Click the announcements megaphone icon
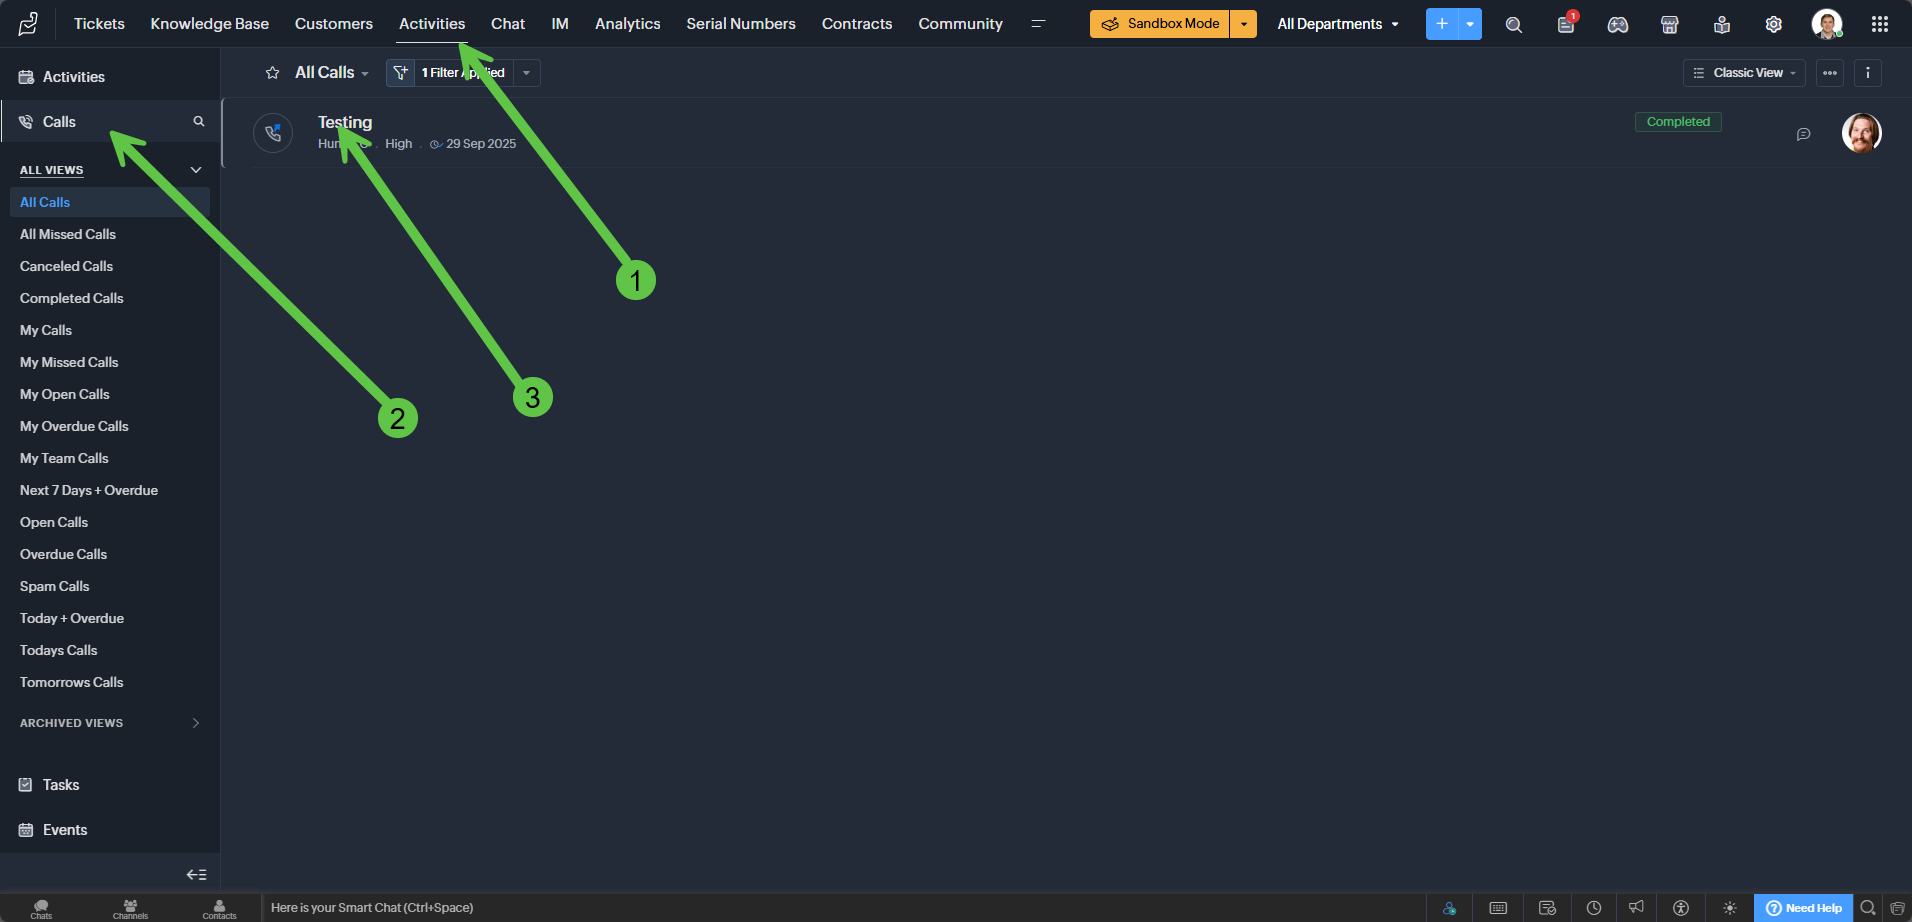Image resolution: width=1912 pixels, height=922 pixels. [1636, 908]
